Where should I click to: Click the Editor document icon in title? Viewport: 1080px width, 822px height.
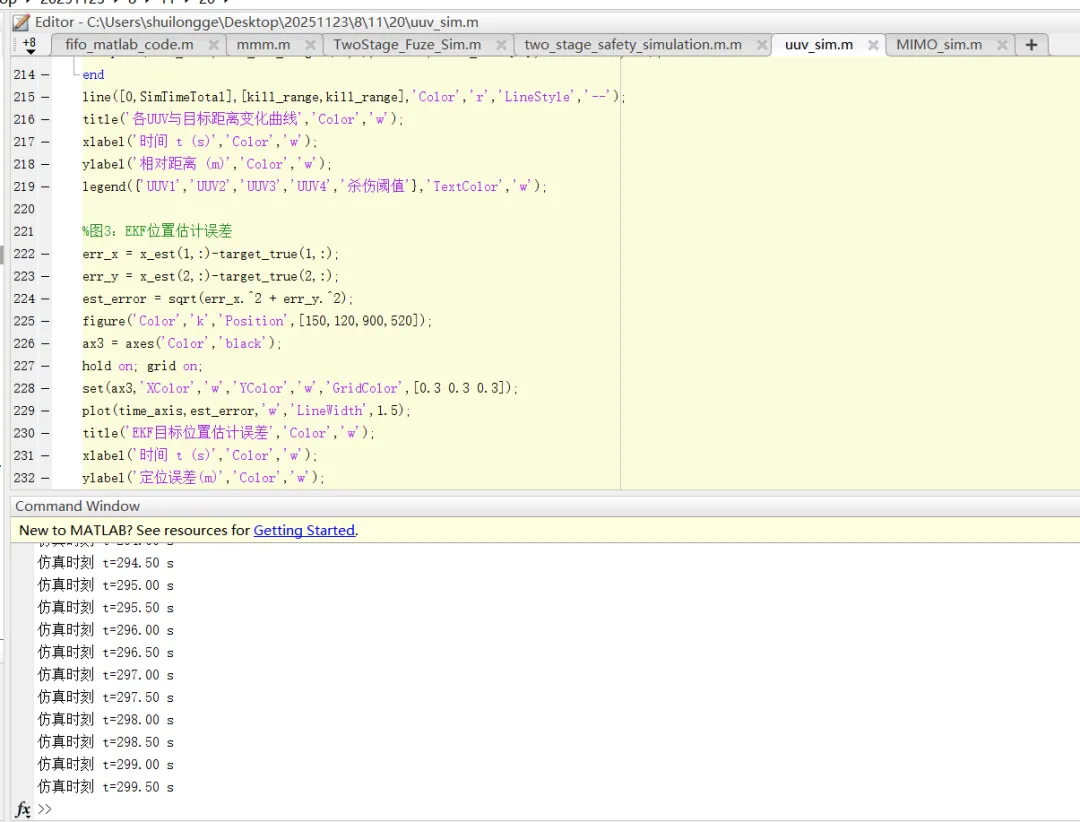coord(21,23)
